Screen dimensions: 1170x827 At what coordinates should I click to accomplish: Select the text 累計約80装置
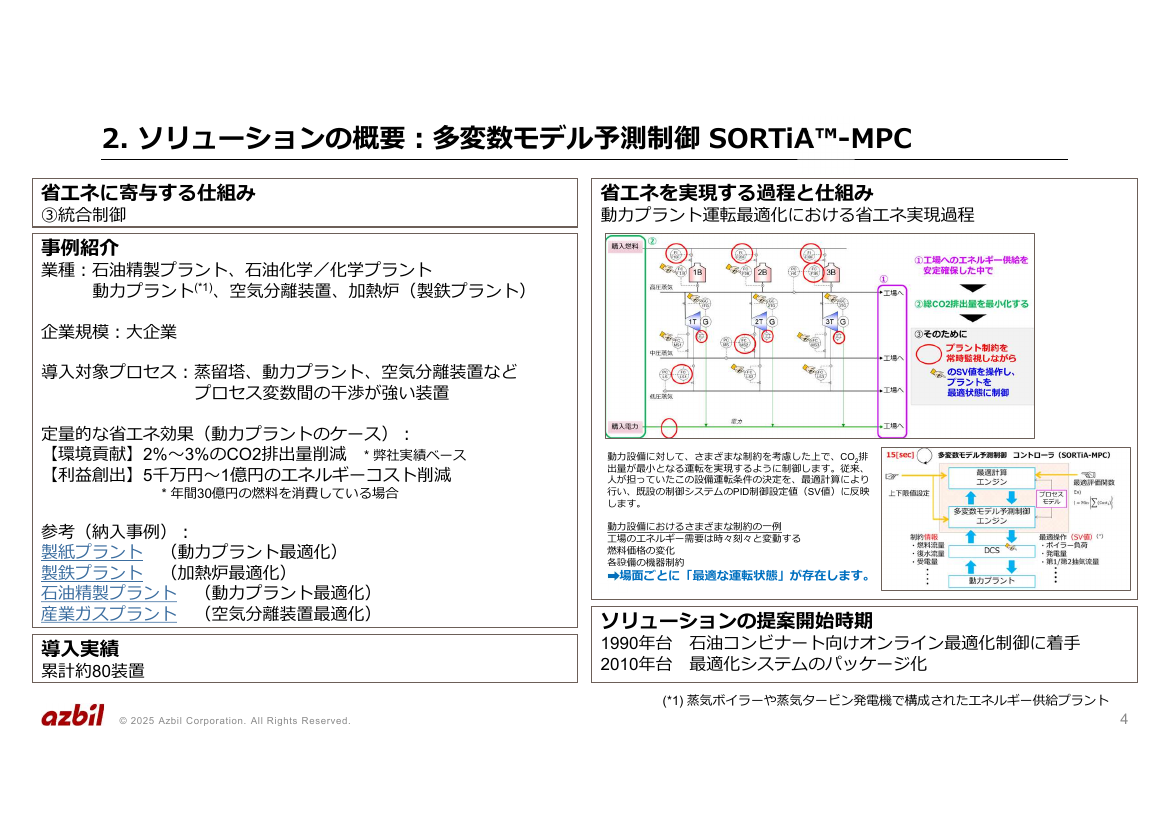click(93, 670)
